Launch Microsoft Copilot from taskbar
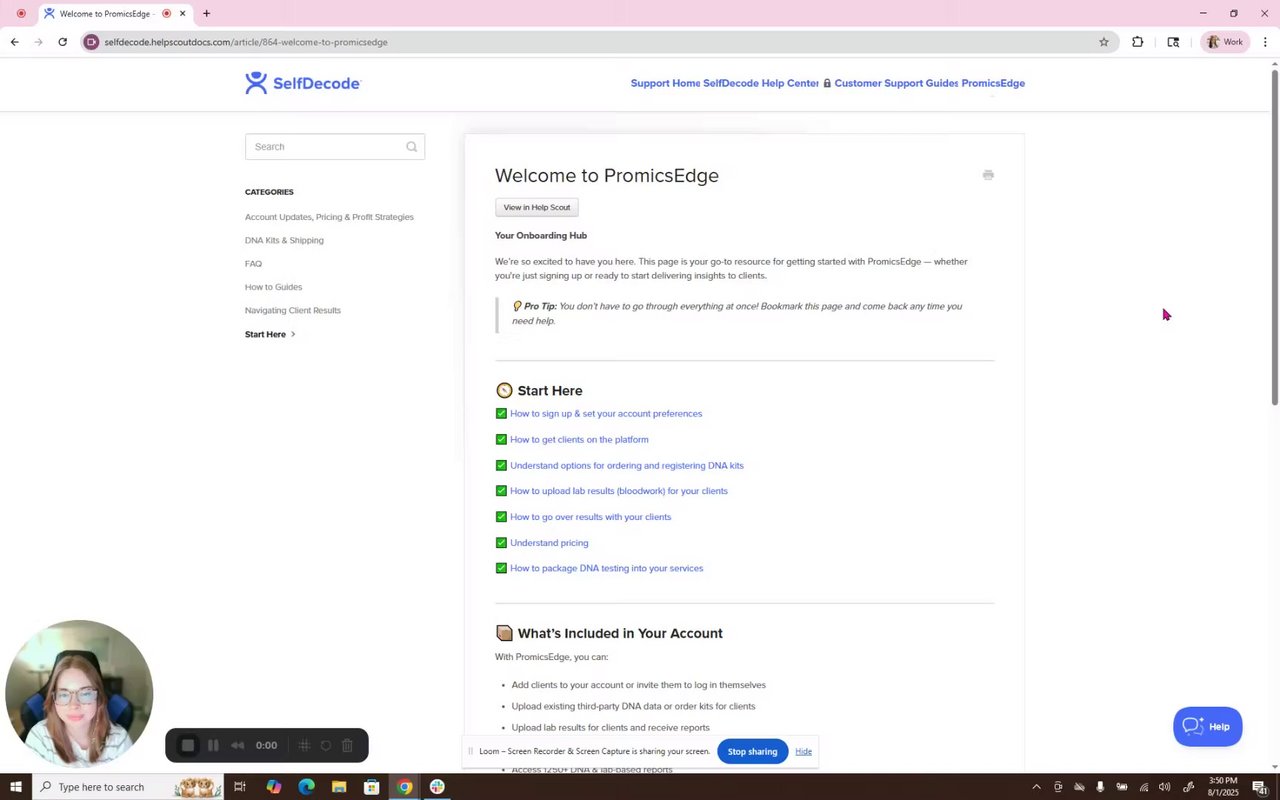 (x=274, y=787)
